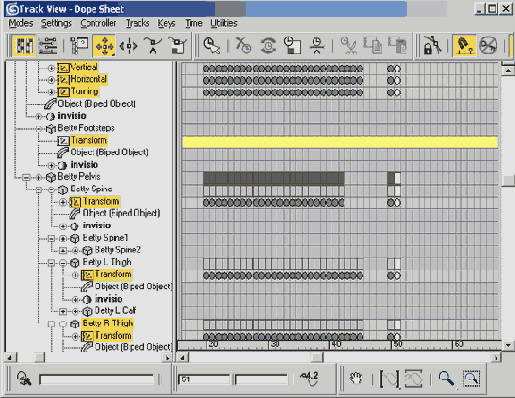
Task: Select Betty Footsteps in the hierarchy
Action: click(86, 128)
